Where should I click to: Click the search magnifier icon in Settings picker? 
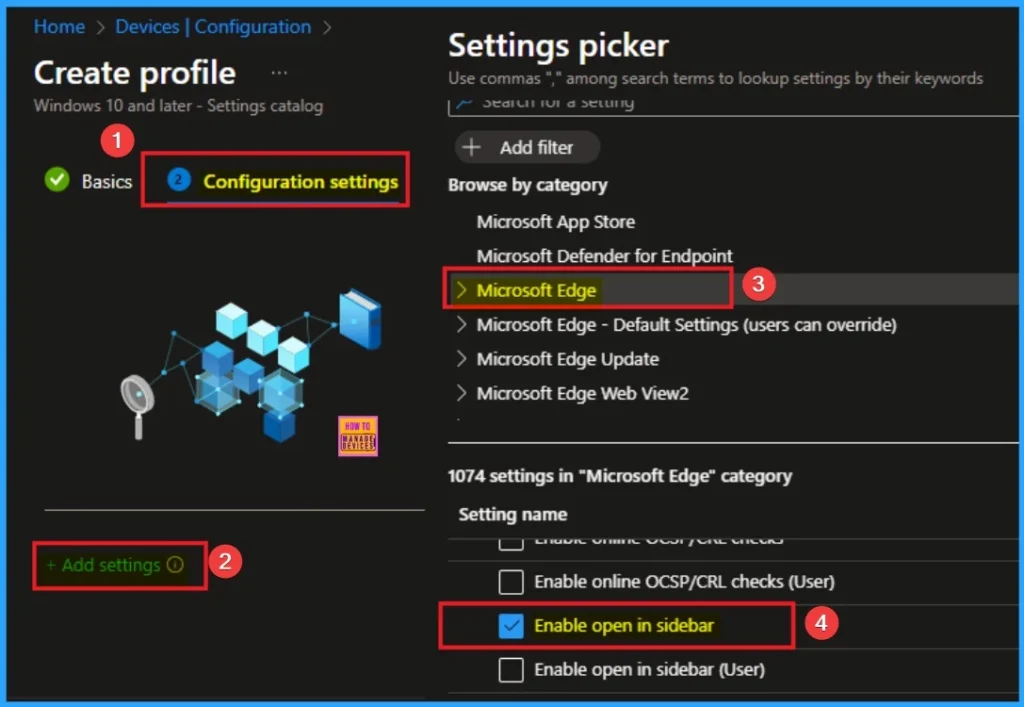(x=464, y=103)
